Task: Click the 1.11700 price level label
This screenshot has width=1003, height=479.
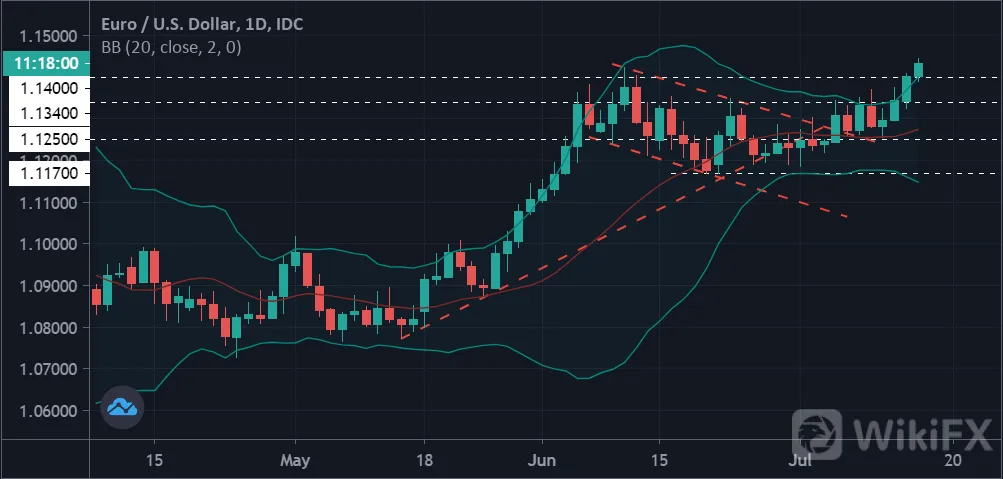Action: [47, 173]
